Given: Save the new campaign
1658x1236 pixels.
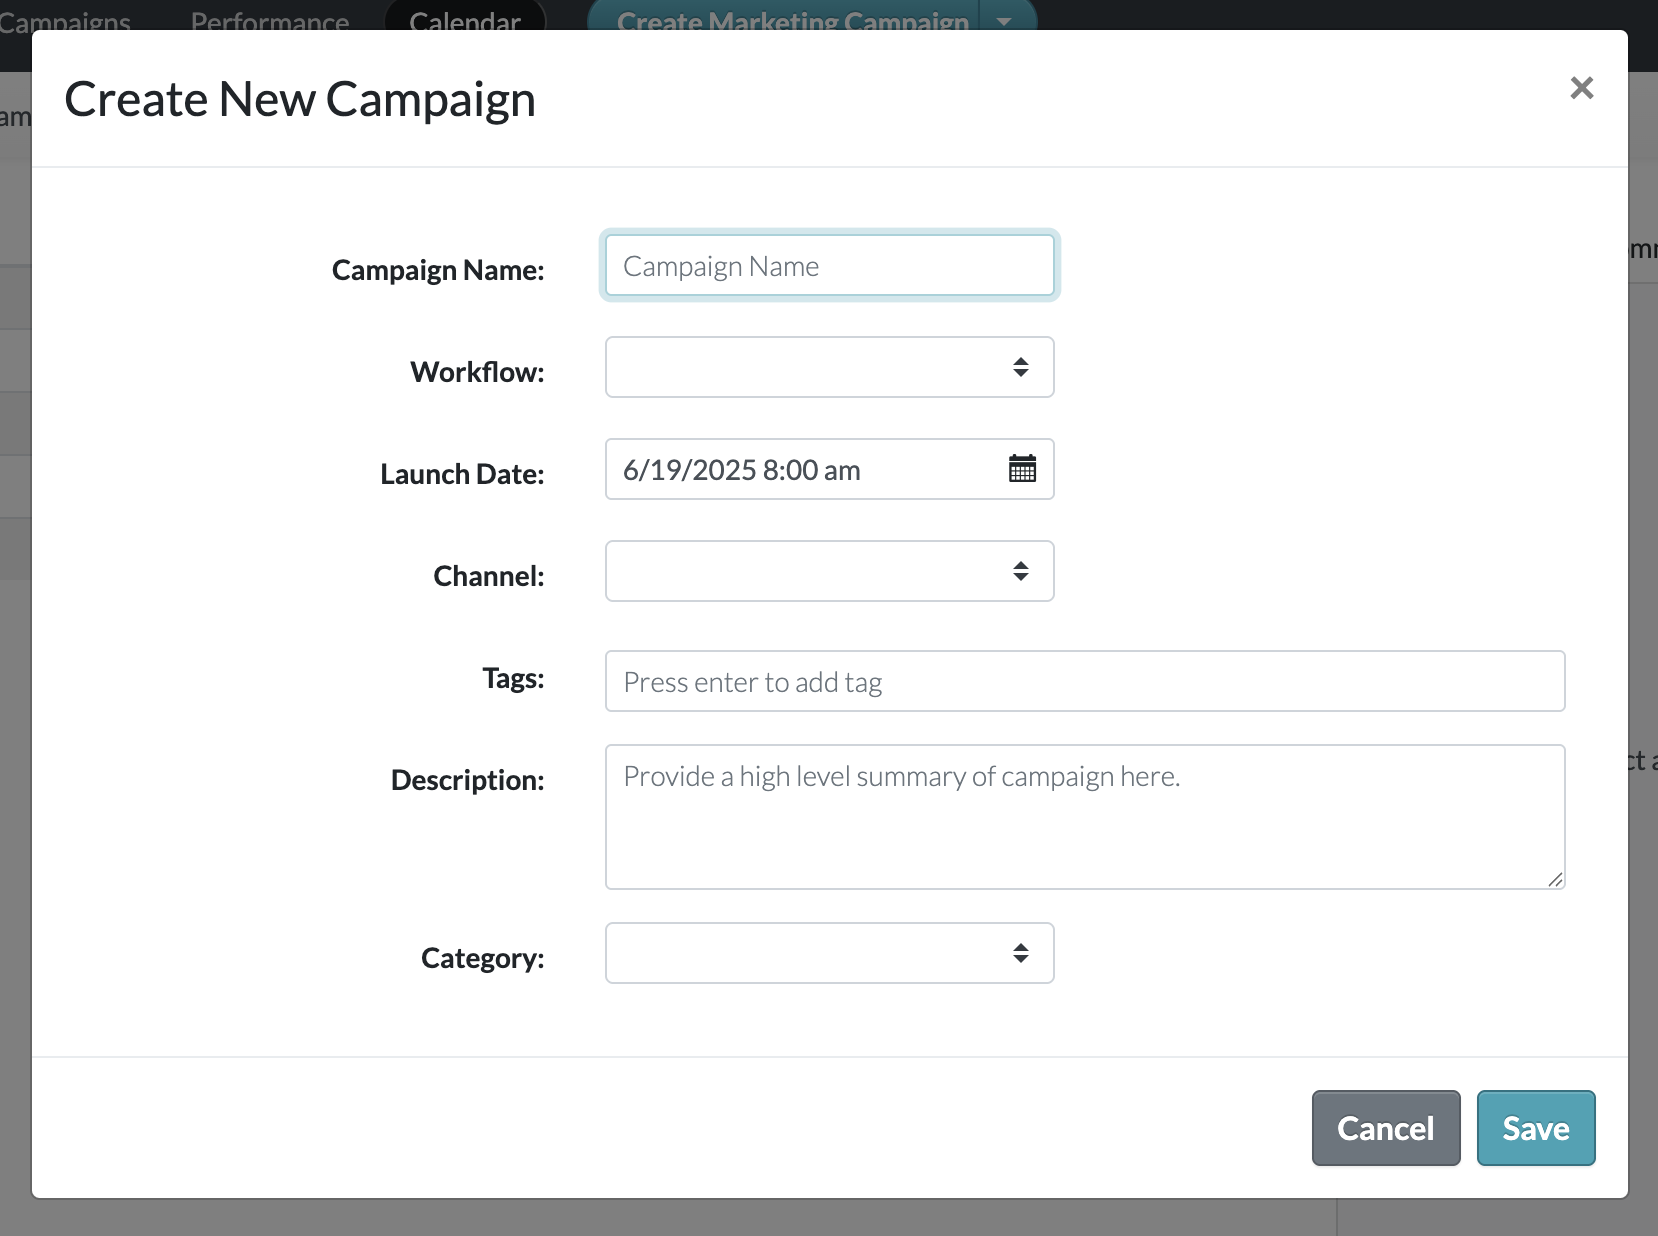Looking at the screenshot, I should pos(1535,1128).
